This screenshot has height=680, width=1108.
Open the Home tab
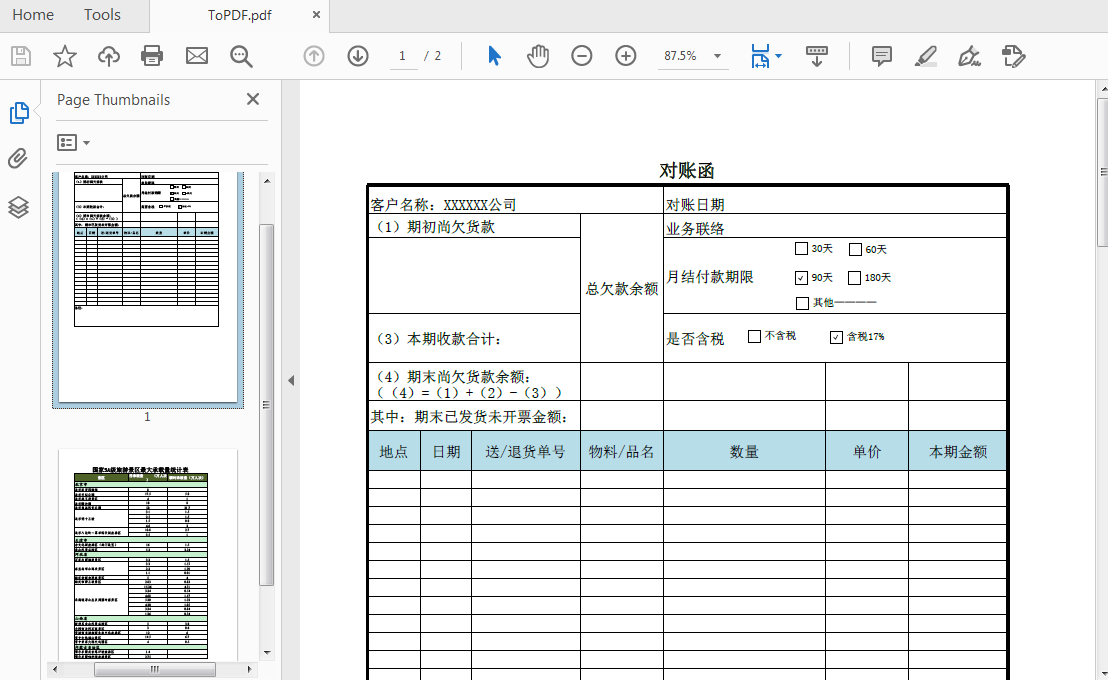click(x=33, y=15)
